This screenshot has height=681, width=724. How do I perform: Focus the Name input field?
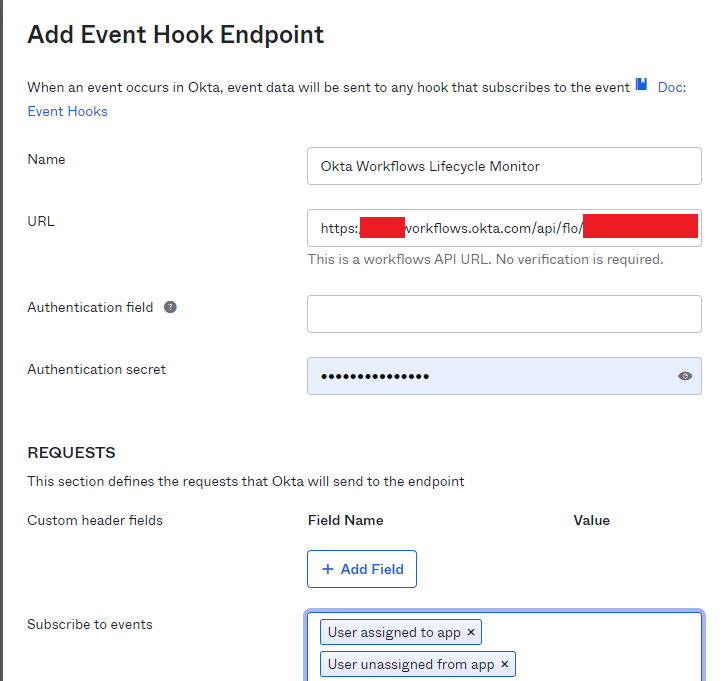[504, 166]
